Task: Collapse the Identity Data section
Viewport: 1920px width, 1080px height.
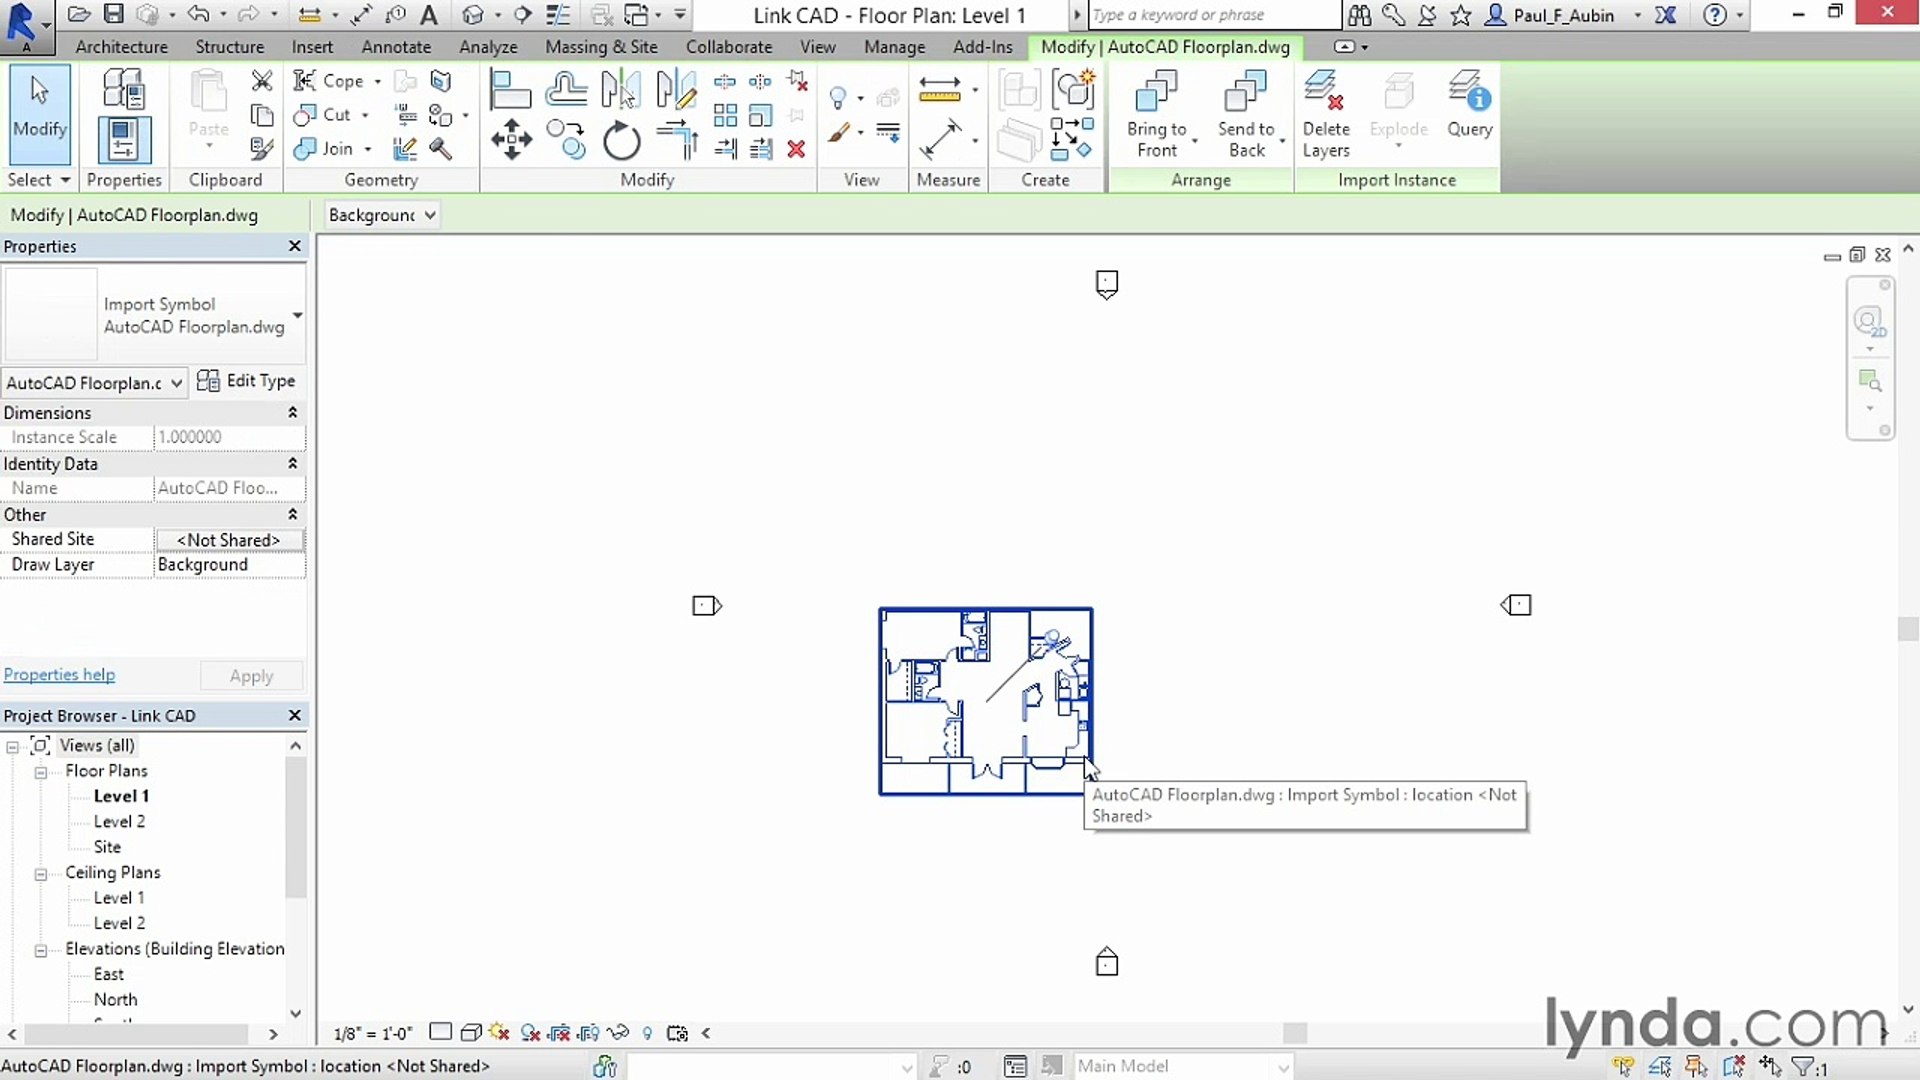Action: 293,463
